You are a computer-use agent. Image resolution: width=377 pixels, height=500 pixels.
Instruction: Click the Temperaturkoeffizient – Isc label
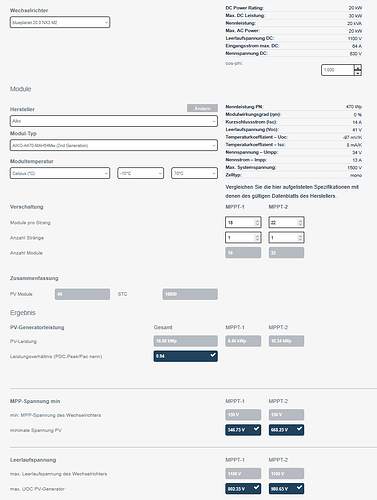(256, 145)
